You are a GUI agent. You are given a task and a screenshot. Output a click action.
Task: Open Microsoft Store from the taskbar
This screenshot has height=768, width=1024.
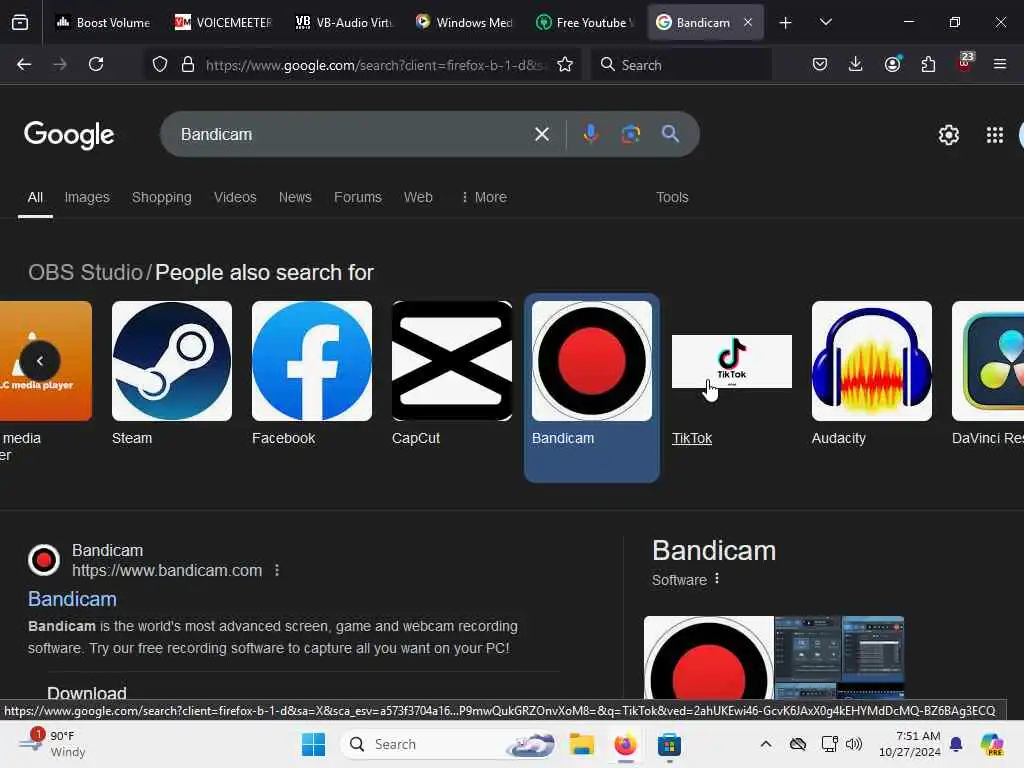point(669,744)
